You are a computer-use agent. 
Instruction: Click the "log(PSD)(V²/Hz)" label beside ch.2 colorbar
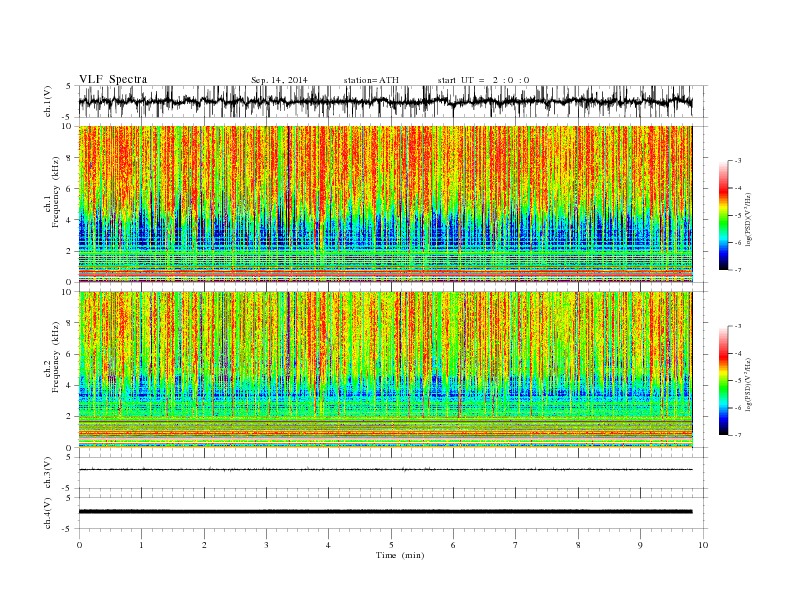[x=749, y=384]
